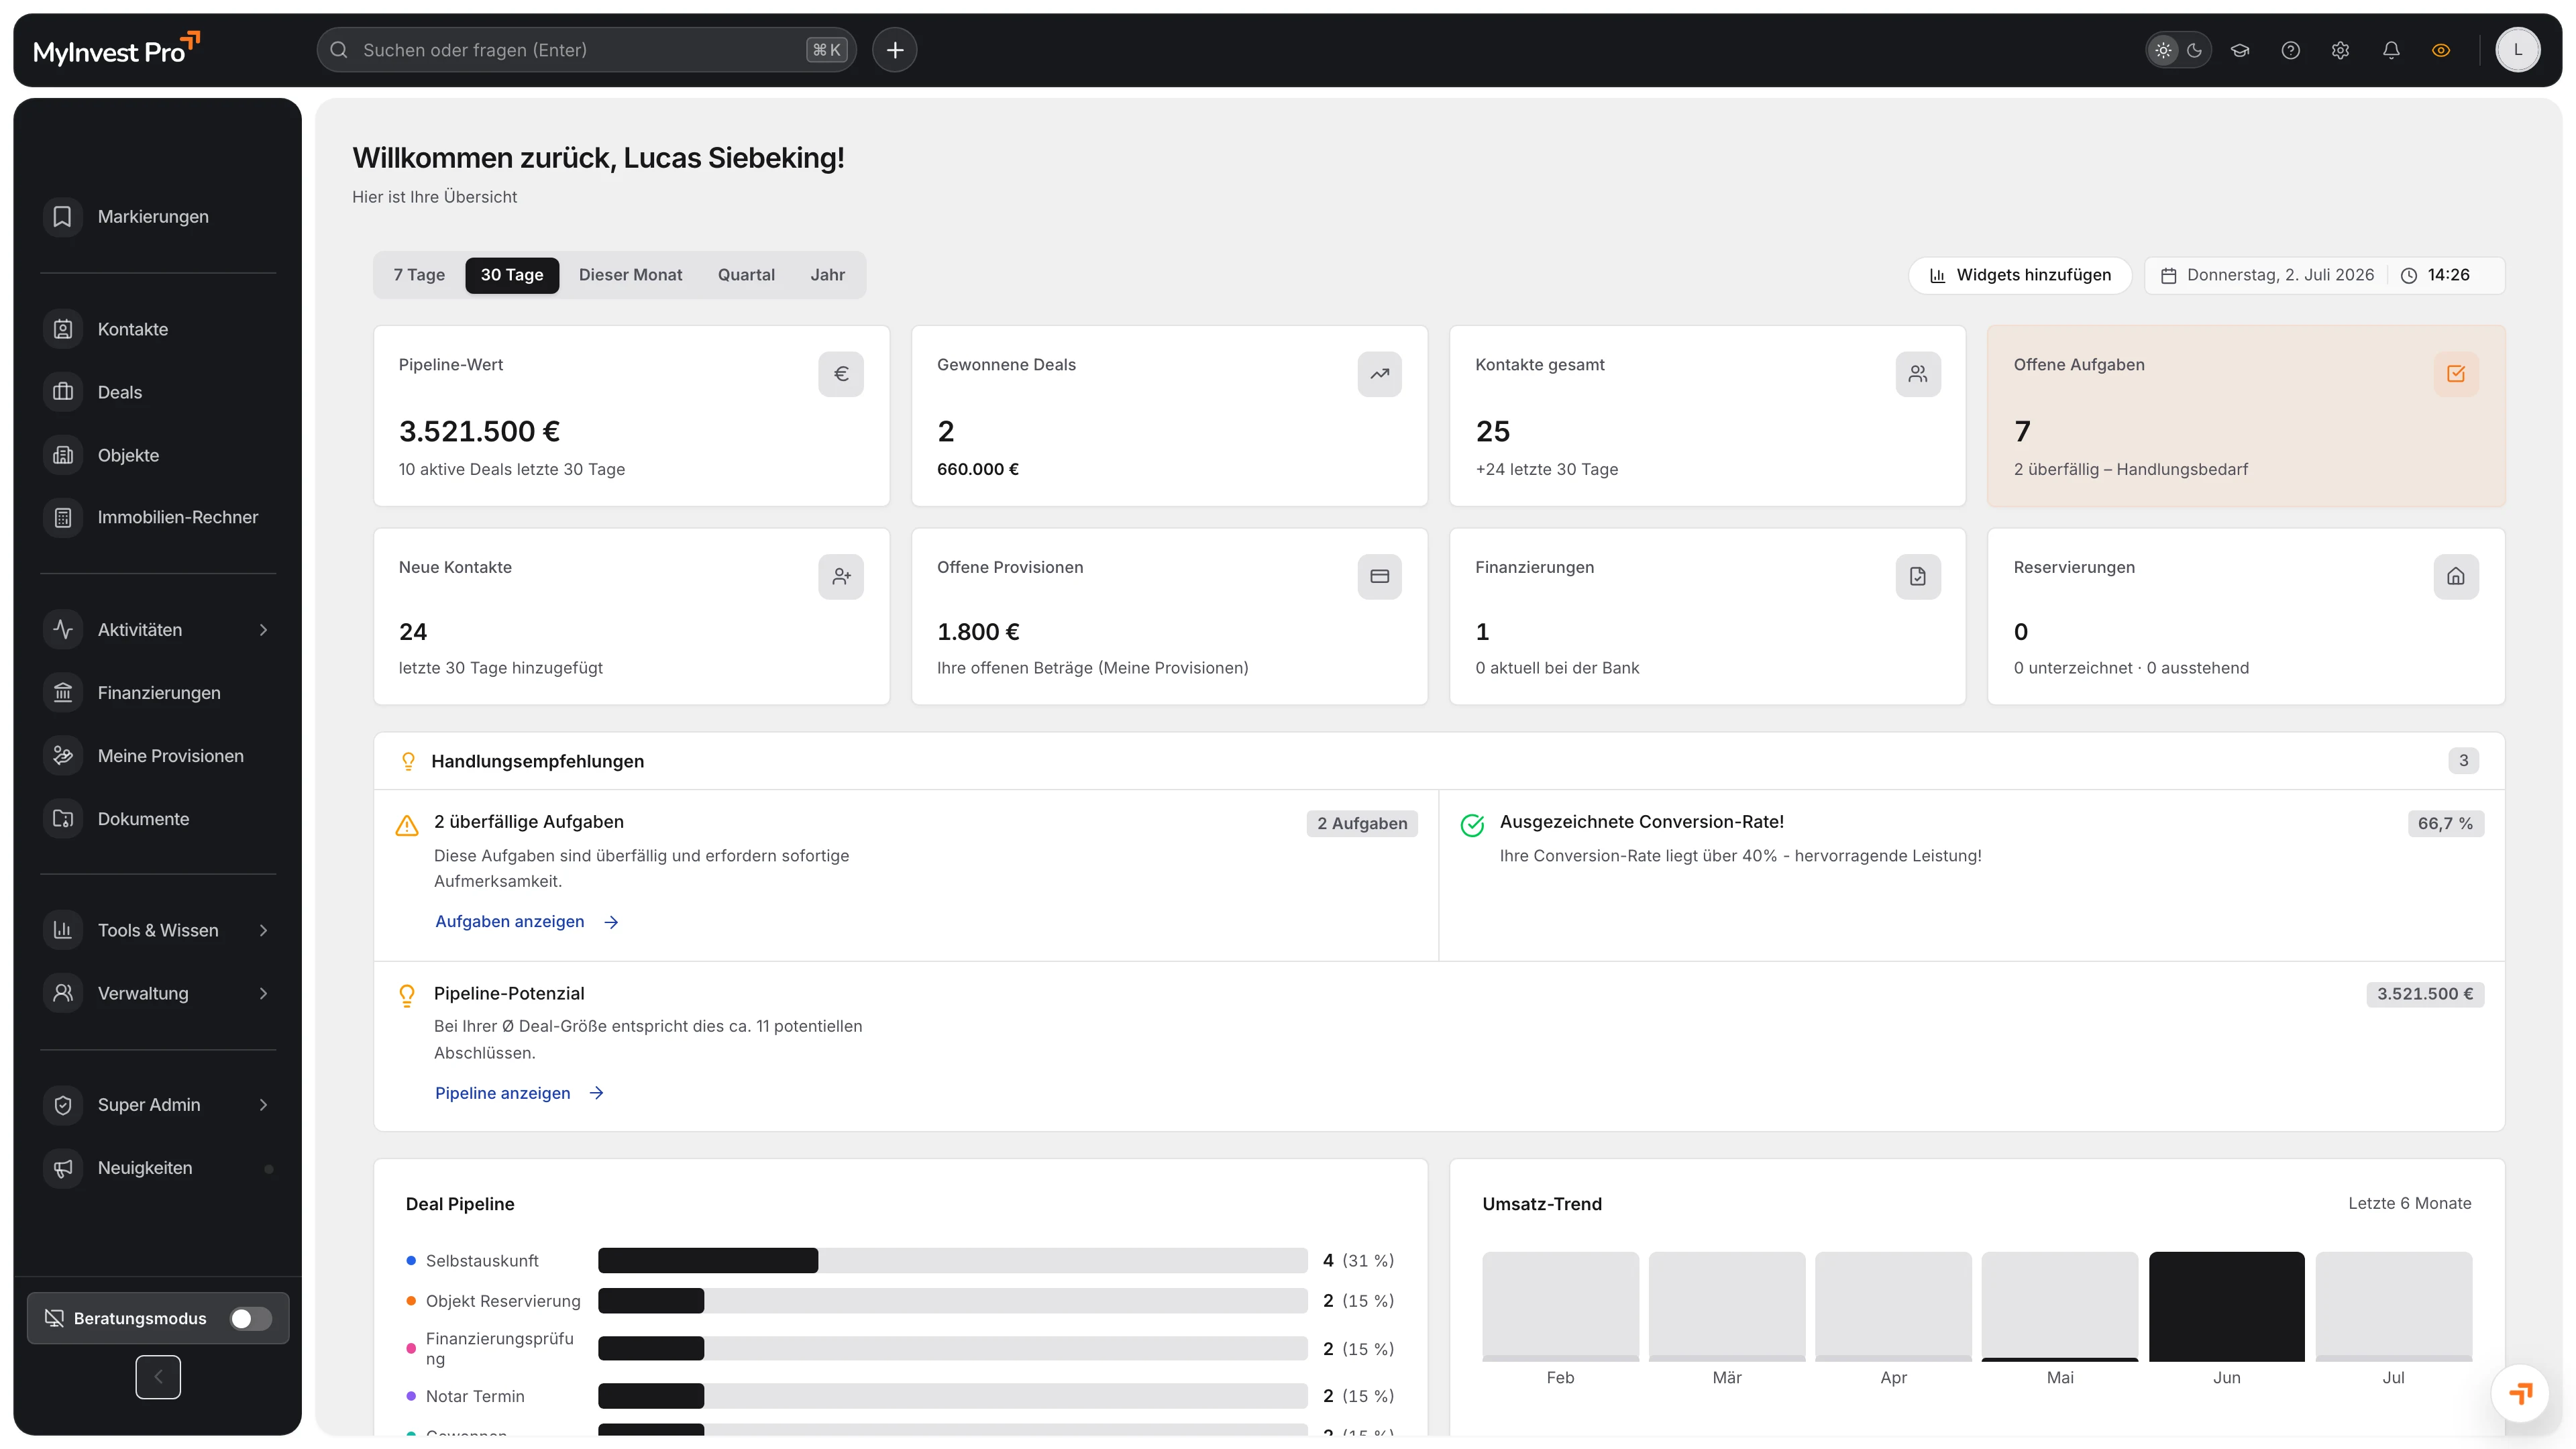Toggle the Beratungsmodus switch
Image resolution: width=2576 pixels, height=1449 pixels.
(x=250, y=1319)
